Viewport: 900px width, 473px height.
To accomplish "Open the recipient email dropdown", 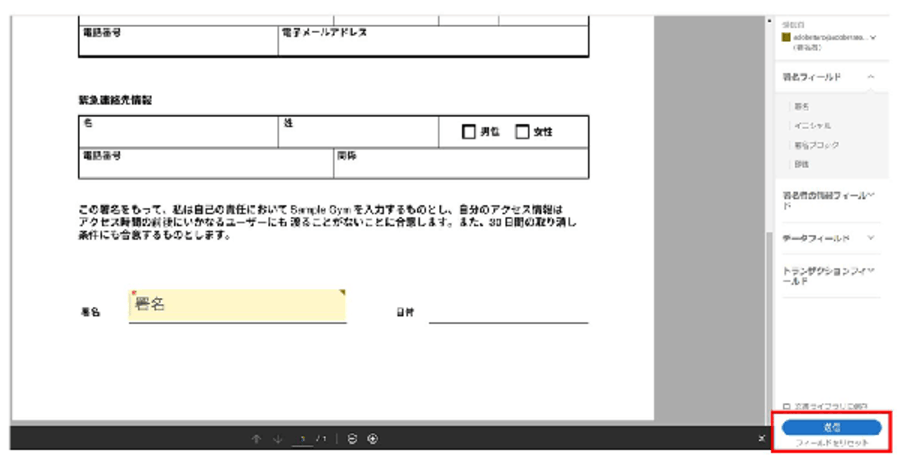I will click(x=873, y=37).
